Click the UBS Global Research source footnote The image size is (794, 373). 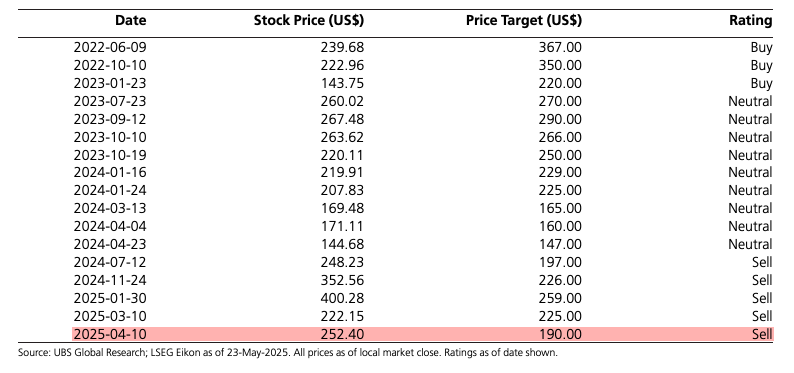tap(288, 353)
